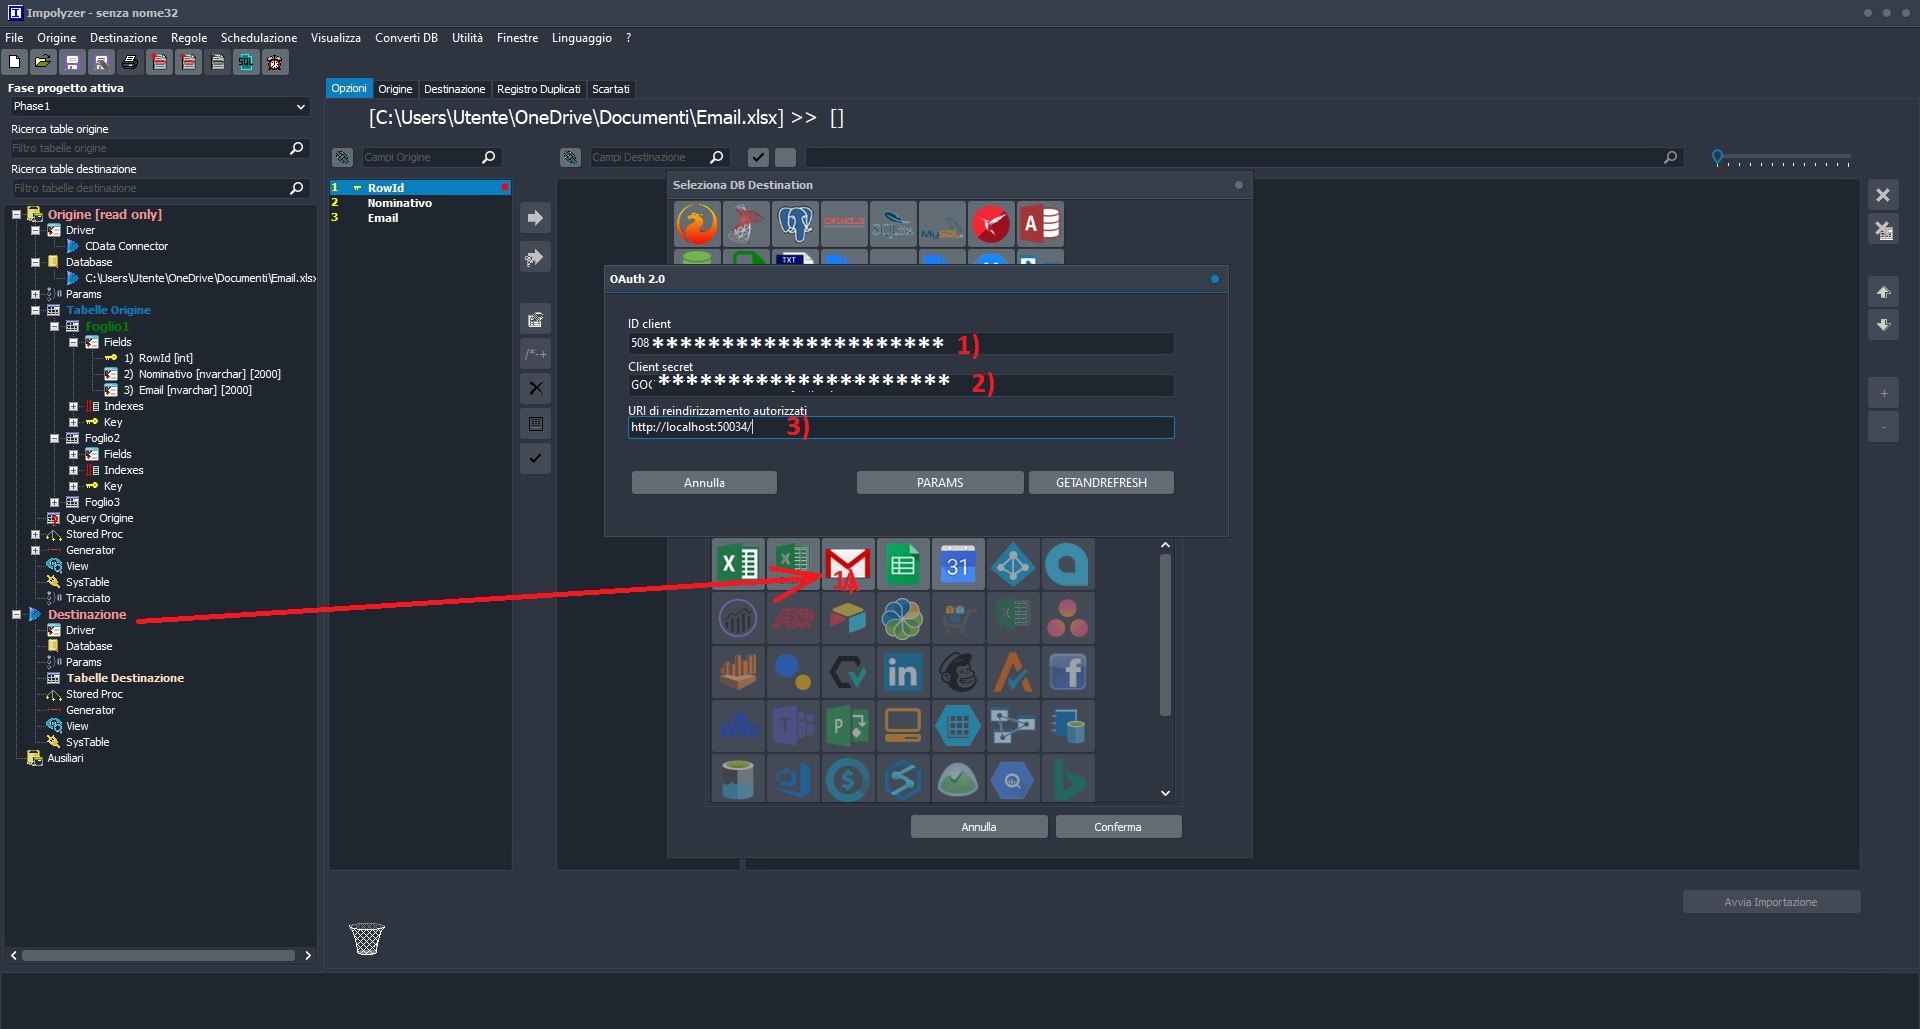Click the PARAMS button

[940, 483]
